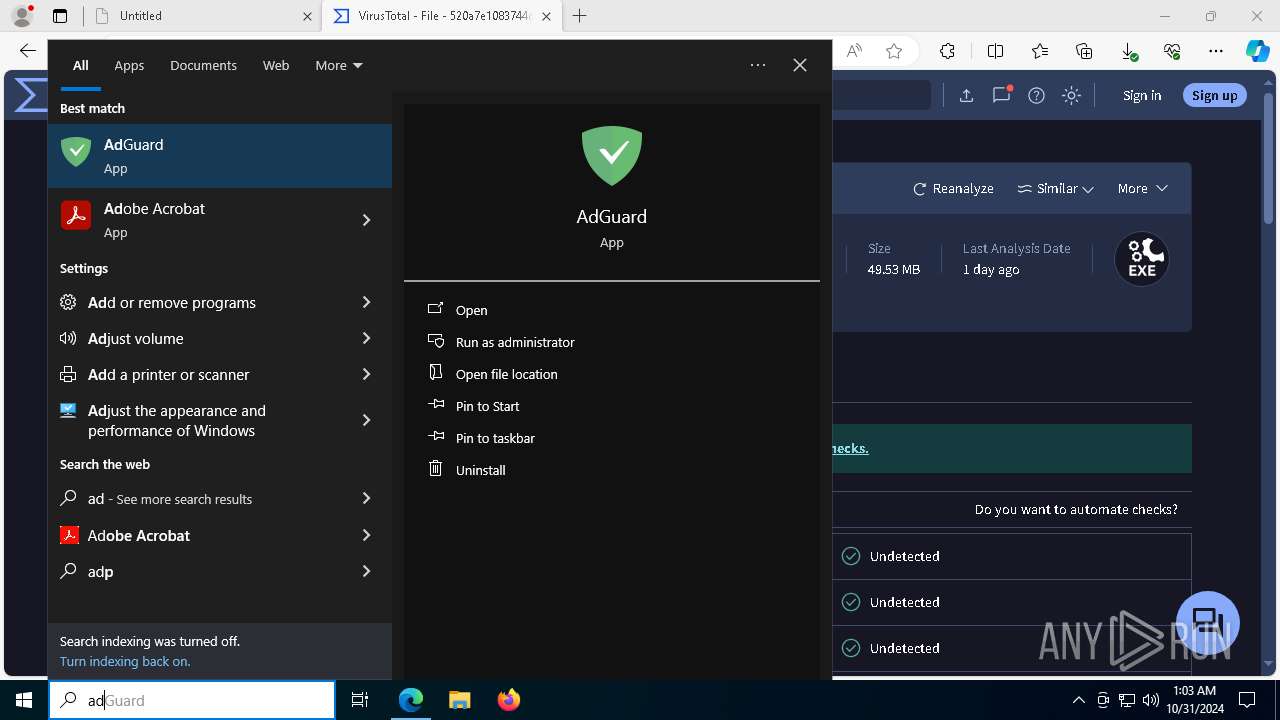Select Adobe Acrobat web search suggestion
Image resolution: width=1280 pixels, height=720 pixels.
[196, 535]
